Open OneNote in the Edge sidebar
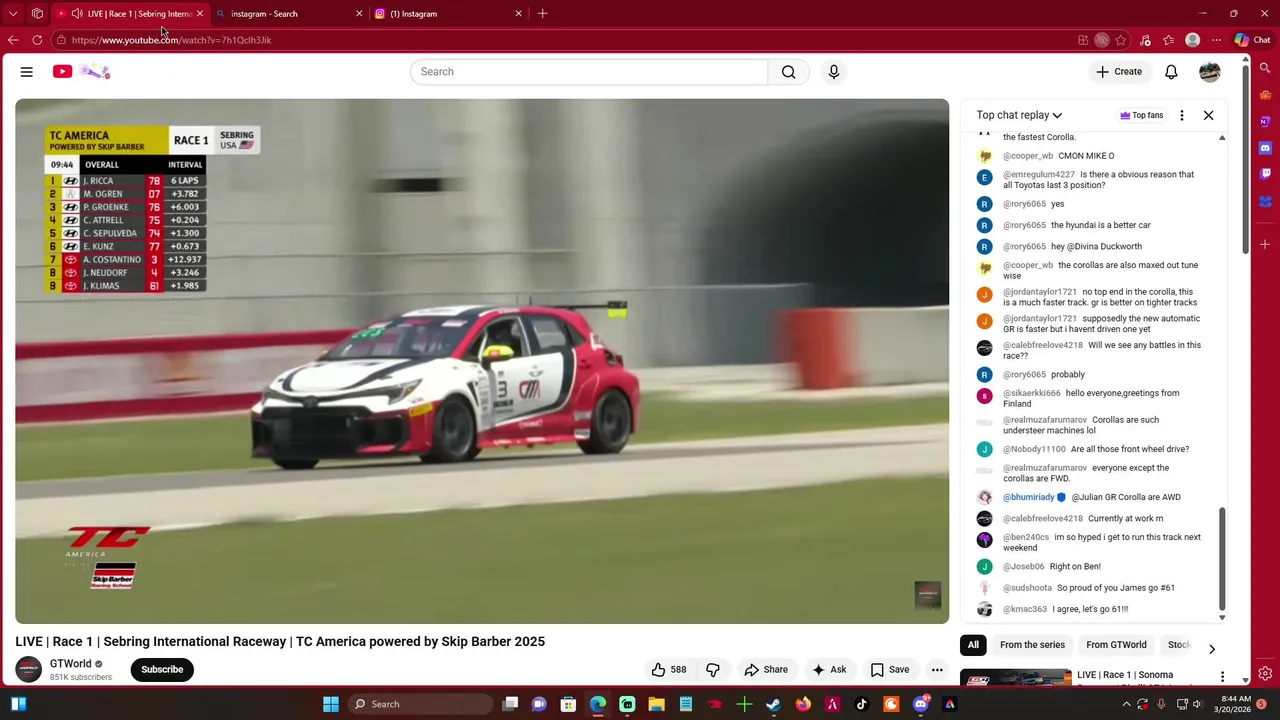The image size is (1280, 720). [1265, 121]
